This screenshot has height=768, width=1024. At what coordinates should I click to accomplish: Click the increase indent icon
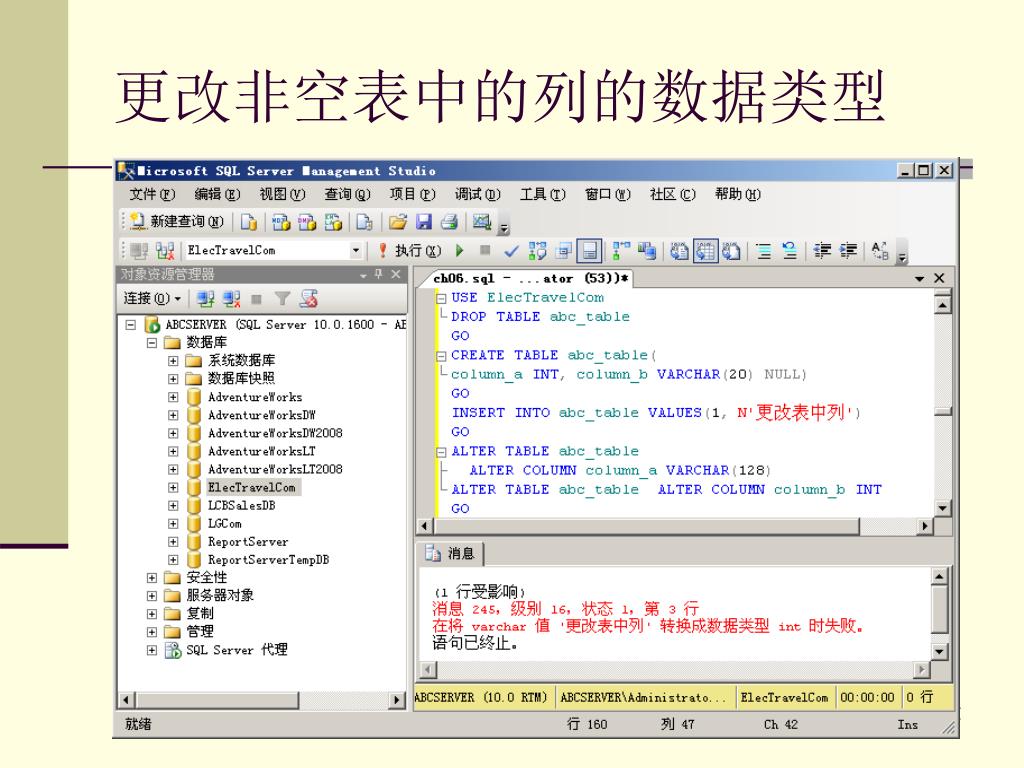tap(848, 251)
